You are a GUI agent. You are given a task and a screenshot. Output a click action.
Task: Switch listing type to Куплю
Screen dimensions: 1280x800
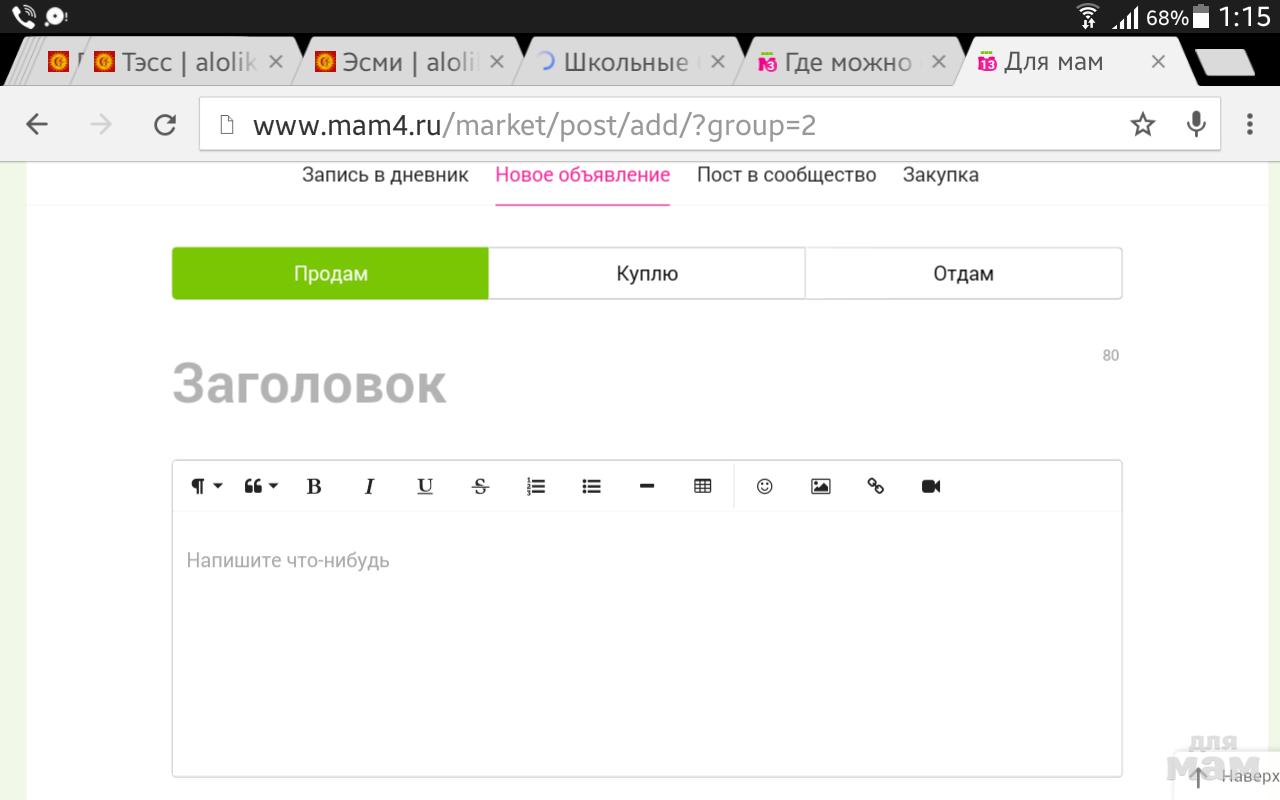647,274
